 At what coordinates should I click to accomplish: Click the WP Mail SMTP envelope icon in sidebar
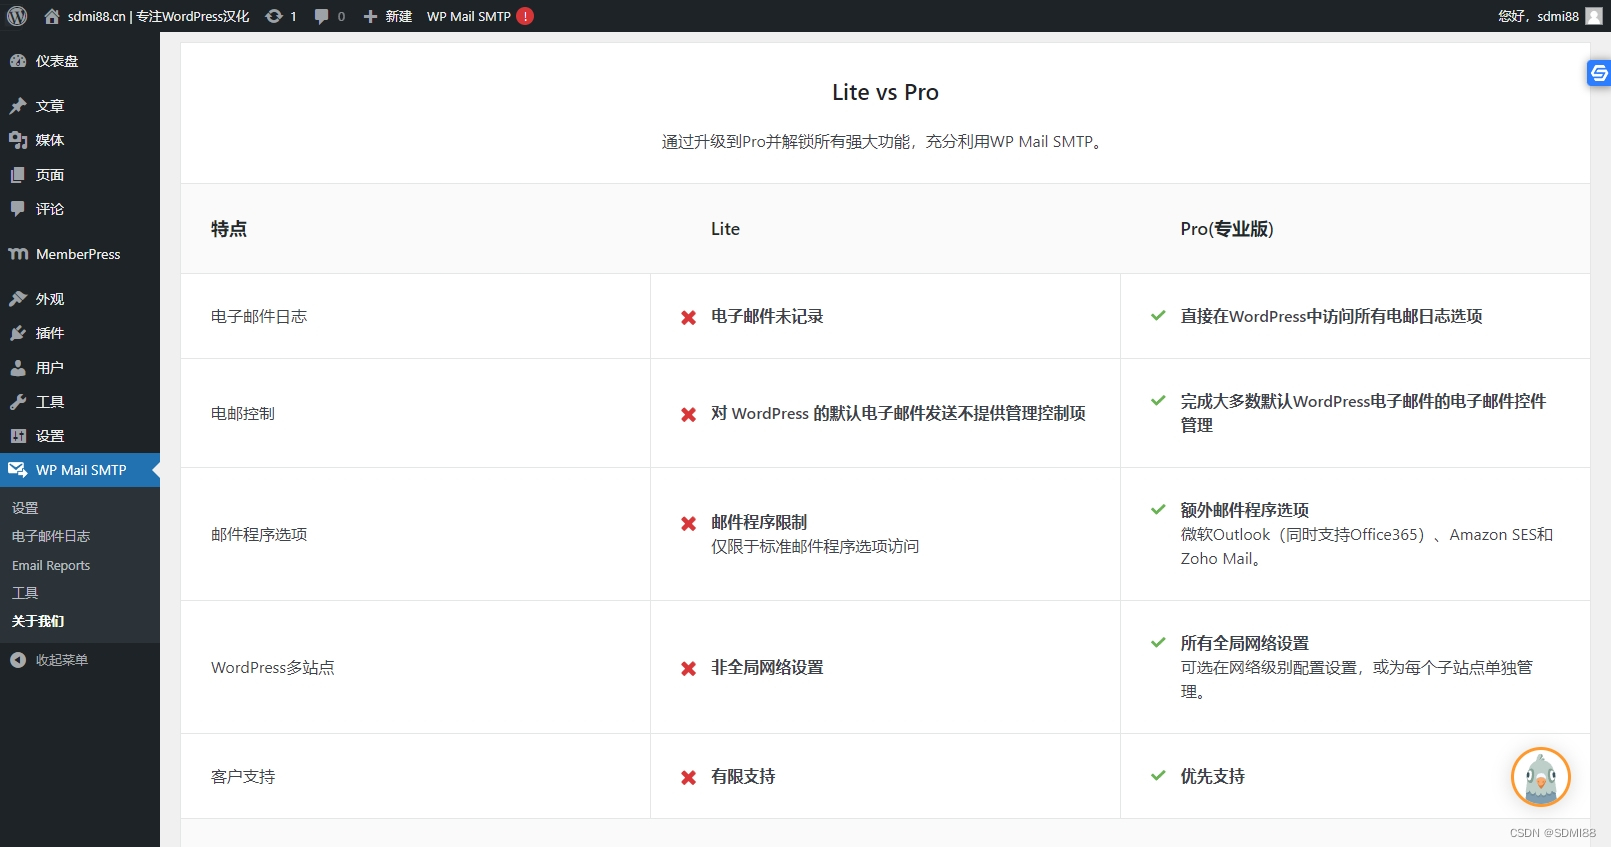18,470
